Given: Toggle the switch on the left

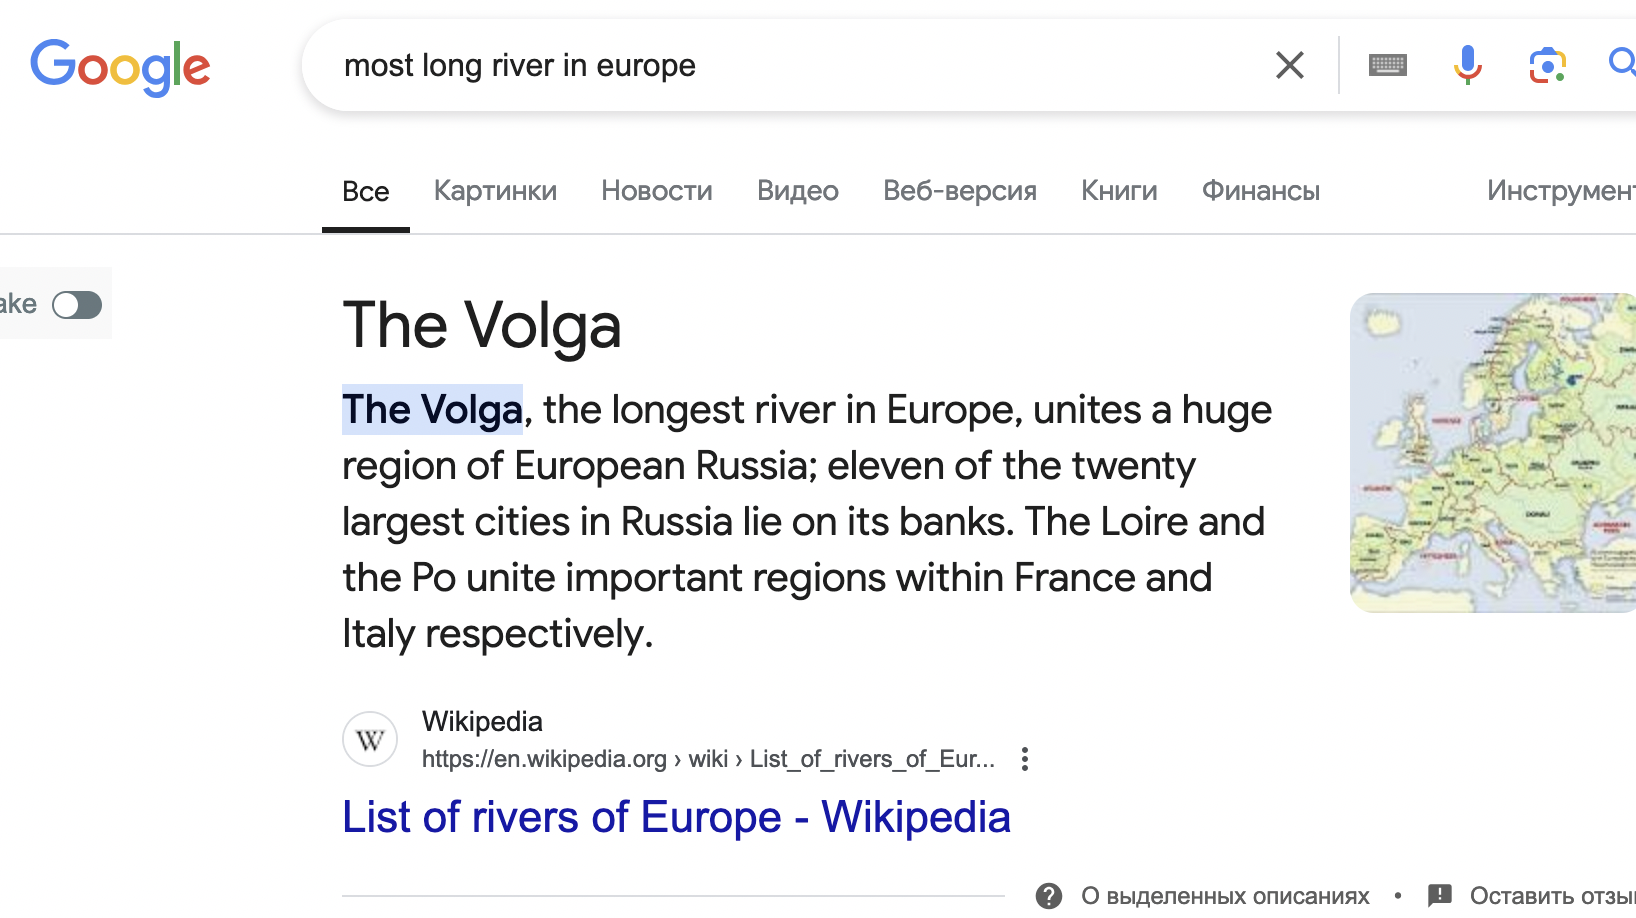Looking at the screenshot, I should point(77,305).
